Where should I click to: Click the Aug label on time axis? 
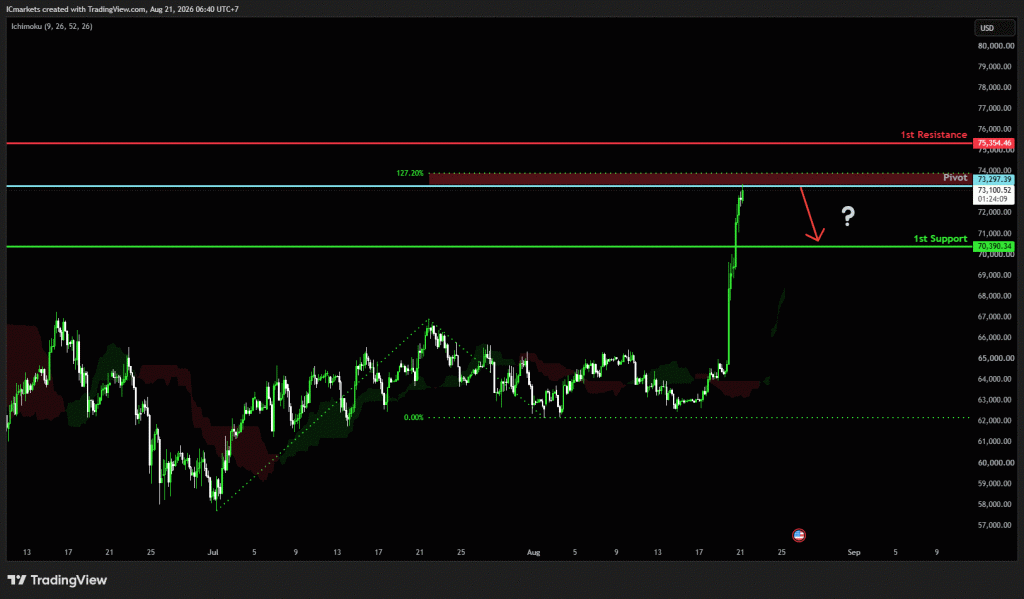[x=534, y=553]
